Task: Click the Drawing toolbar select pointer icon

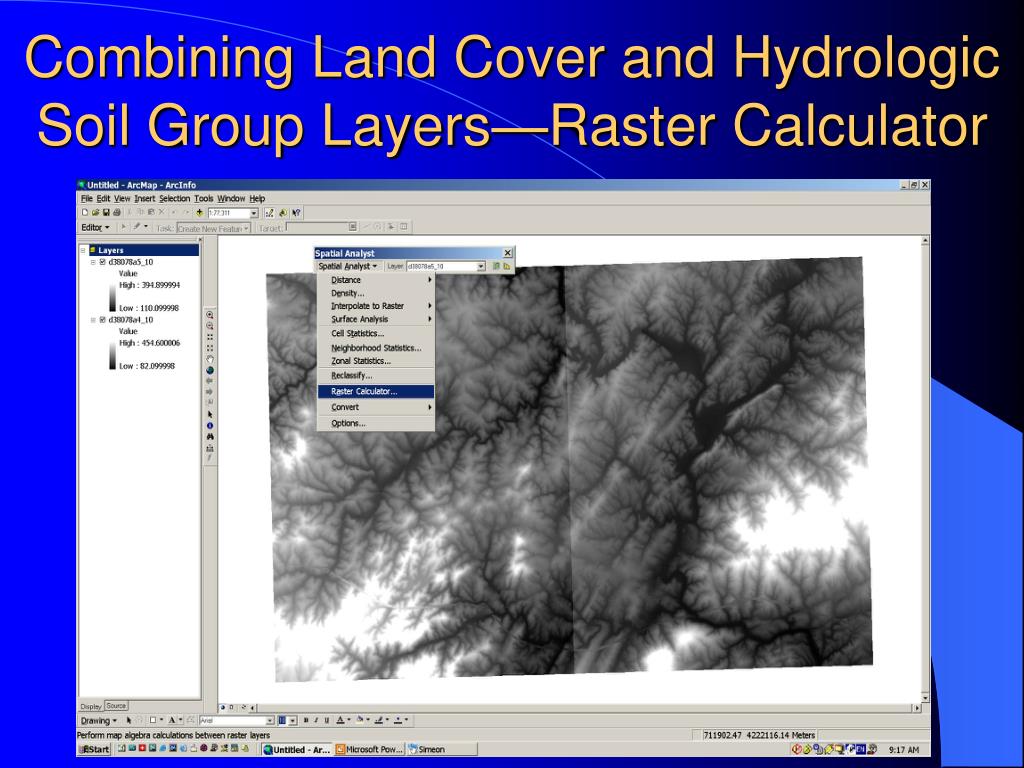Action: [129, 720]
